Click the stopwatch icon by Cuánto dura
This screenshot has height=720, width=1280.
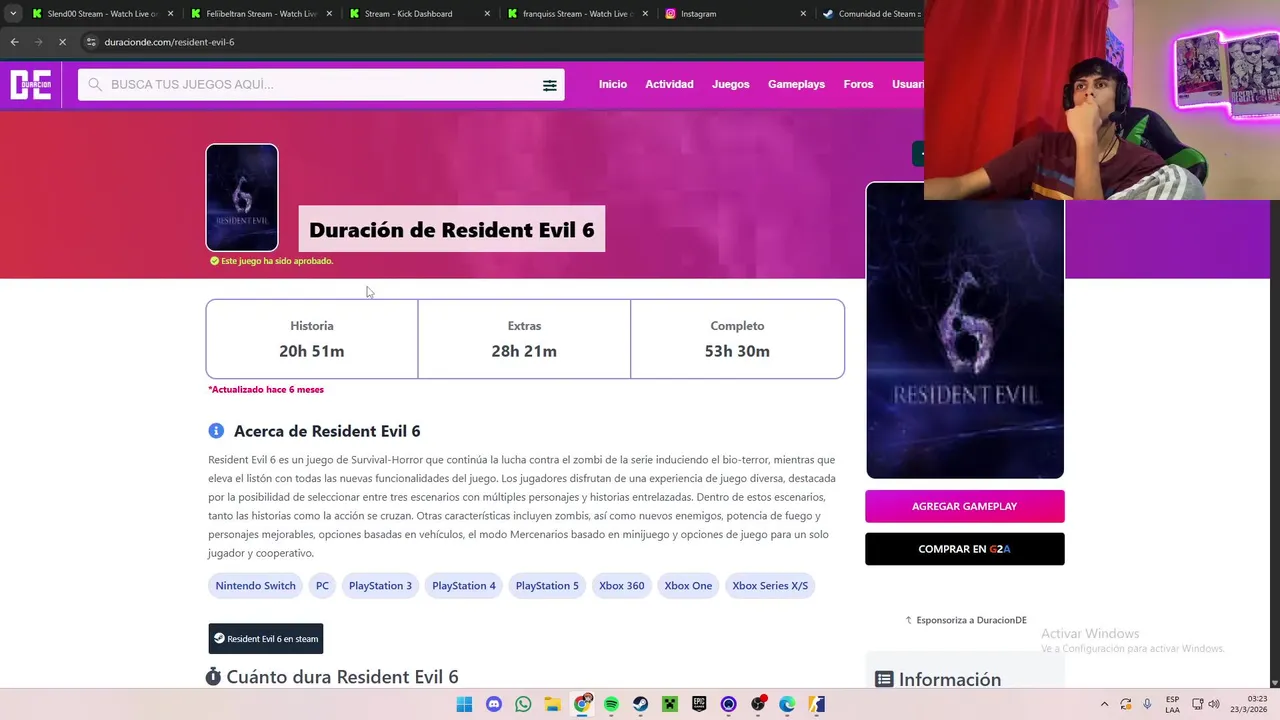(213, 677)
